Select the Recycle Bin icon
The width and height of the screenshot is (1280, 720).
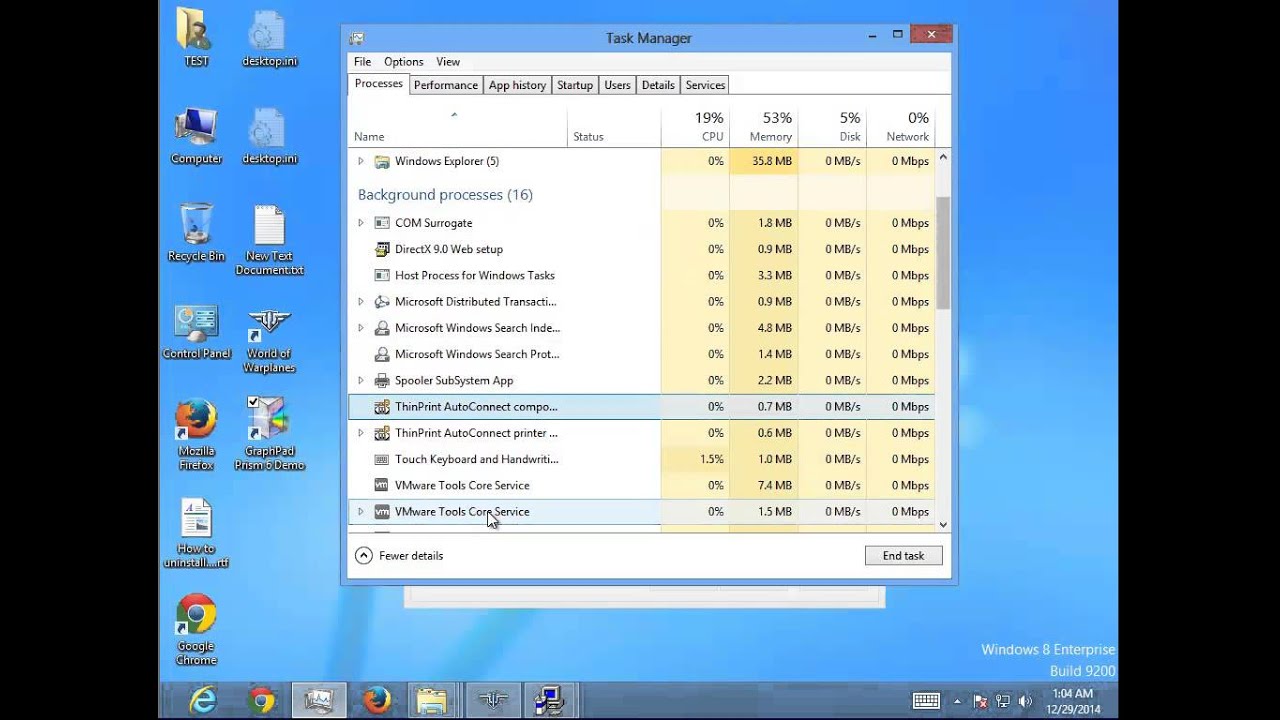coord(196,233)
